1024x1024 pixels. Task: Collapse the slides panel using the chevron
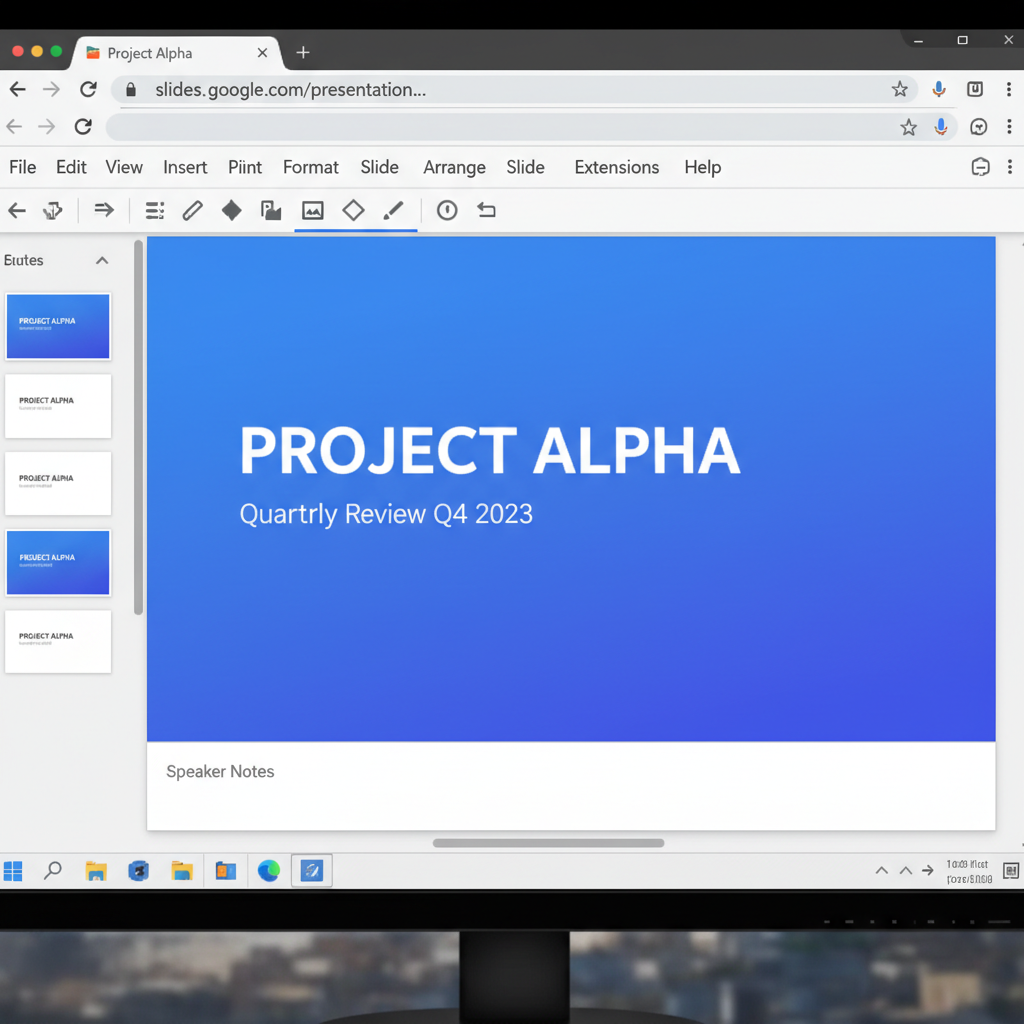coord(101,259)
